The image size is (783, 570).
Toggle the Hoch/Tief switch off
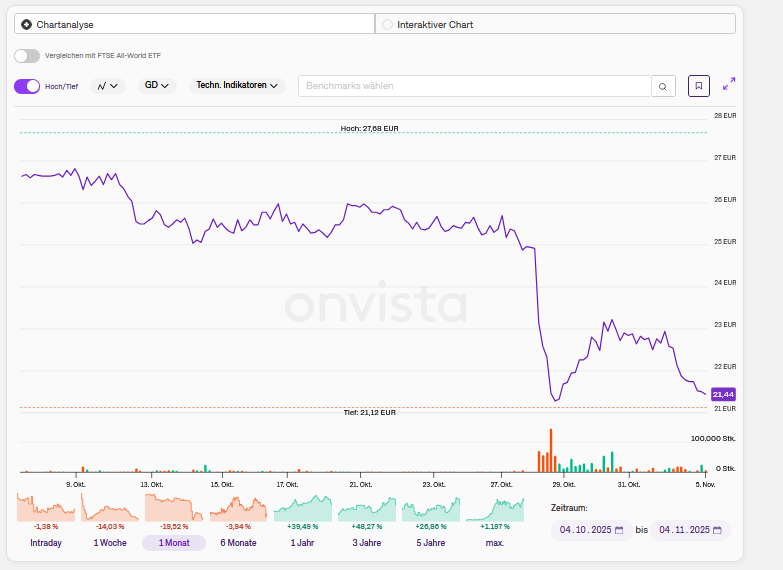tap(27, 86)
